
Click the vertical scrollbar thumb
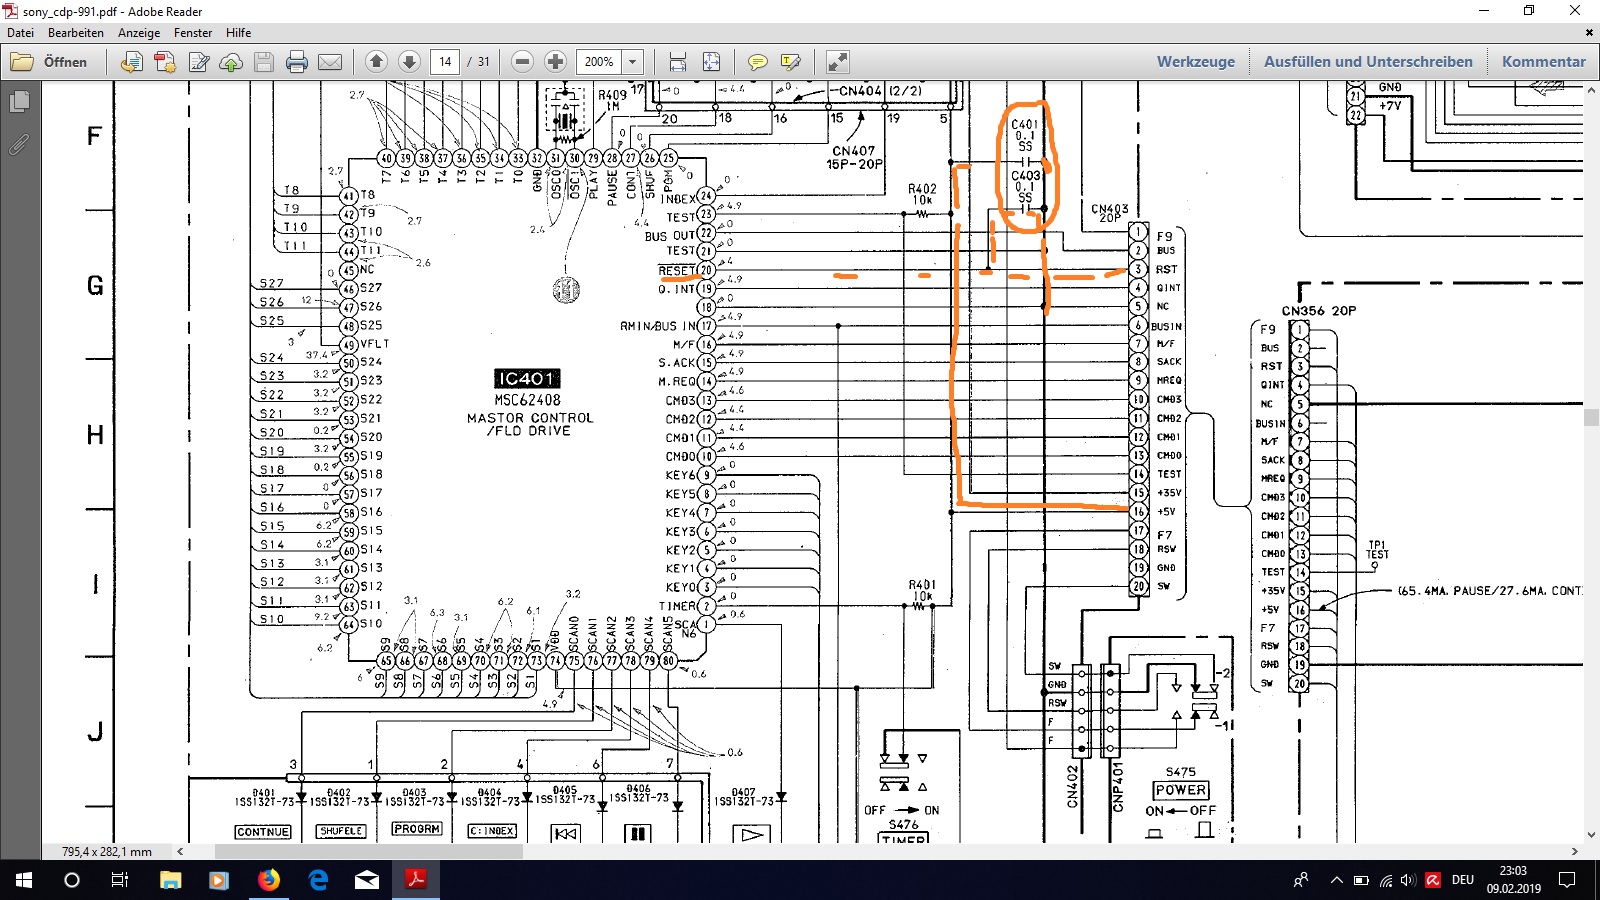point(1591,416)
